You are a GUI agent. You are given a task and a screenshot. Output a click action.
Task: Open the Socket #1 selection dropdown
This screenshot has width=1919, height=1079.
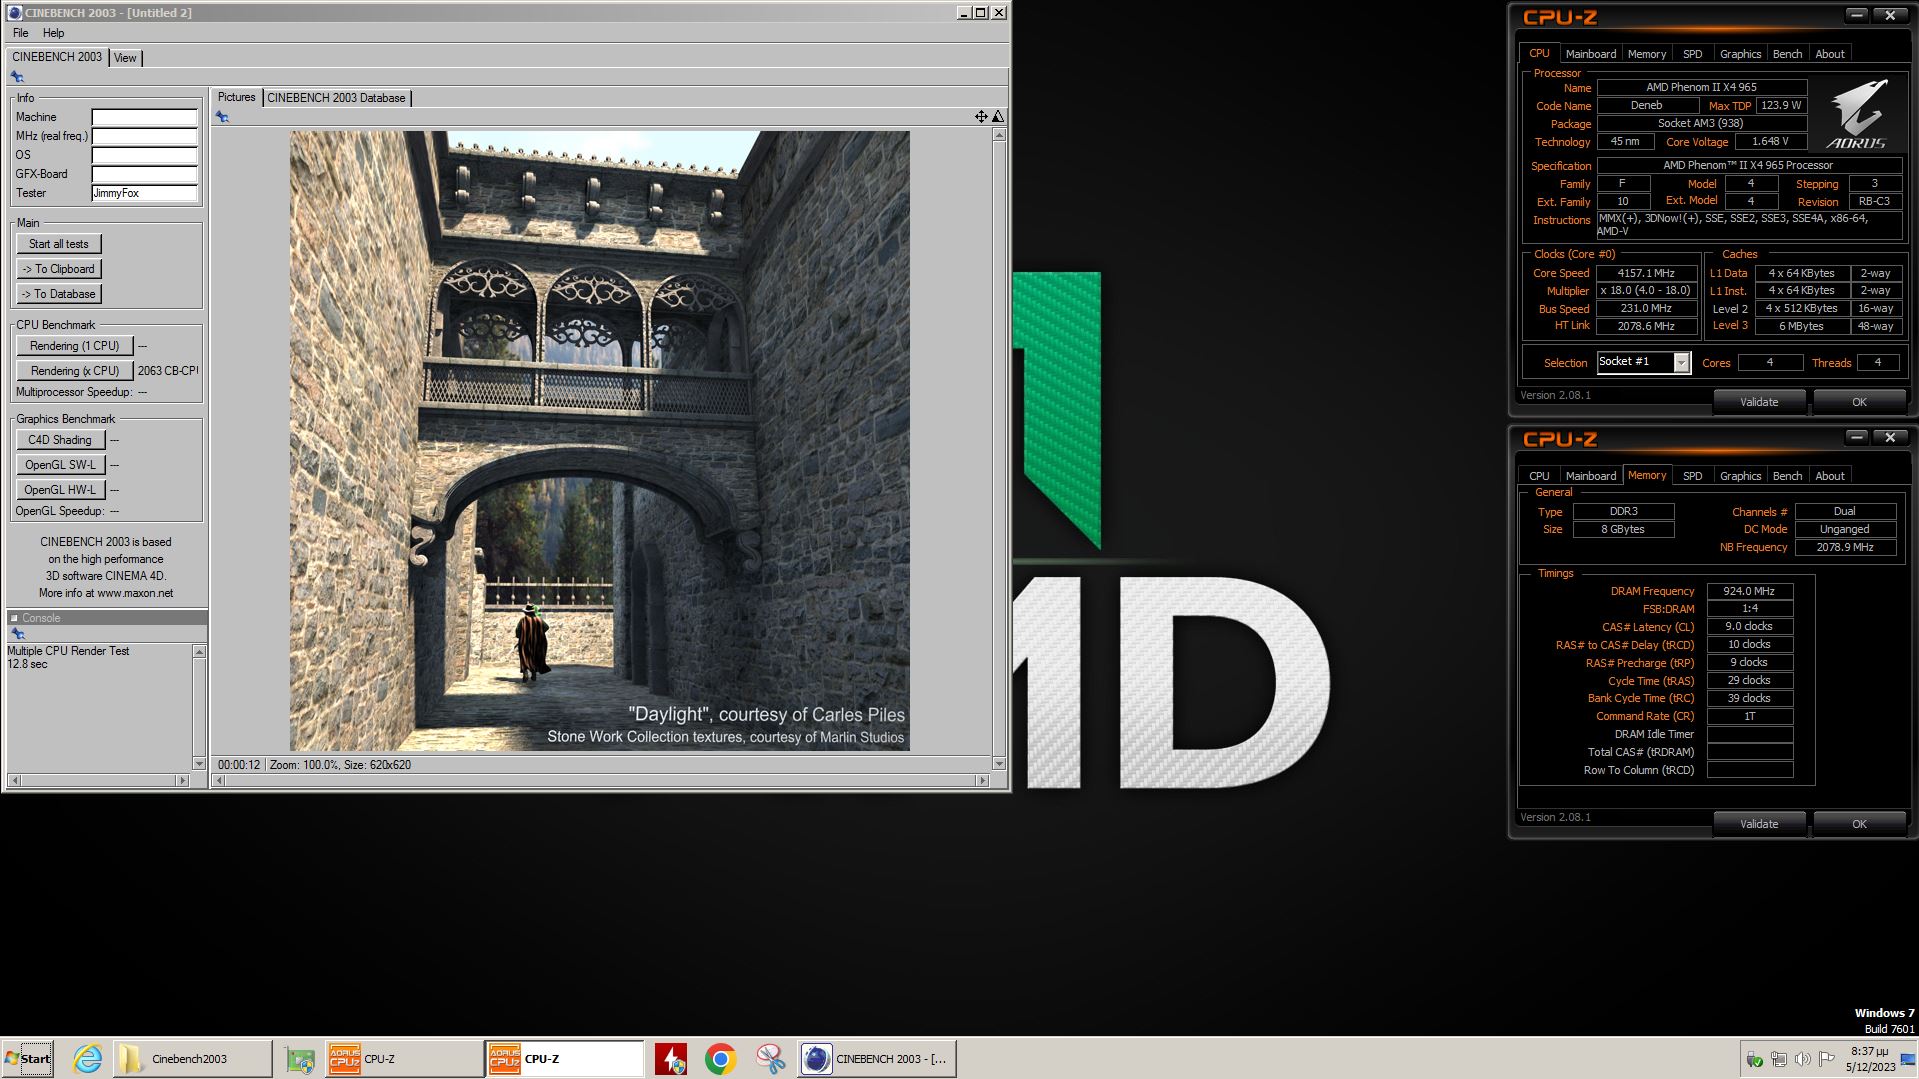click(1681, 363)
